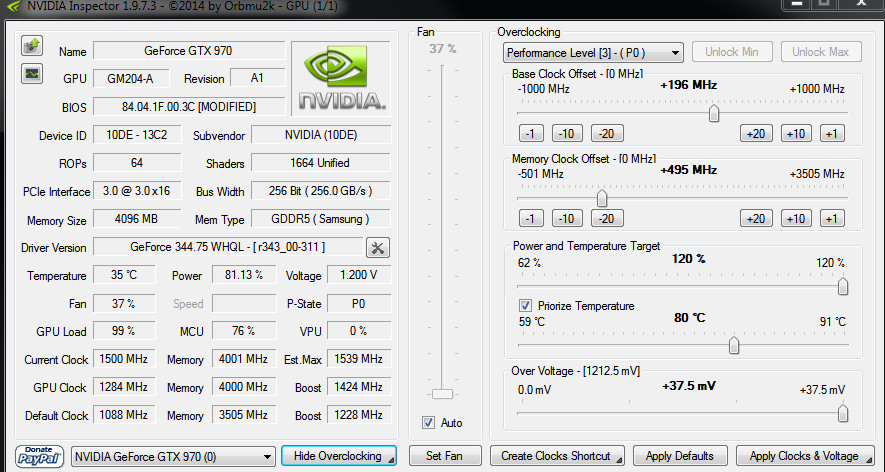Image resolution: width=885 pixels, height=472 pixels.
Task: Click the Revision value A1
Action: (257, 78)
